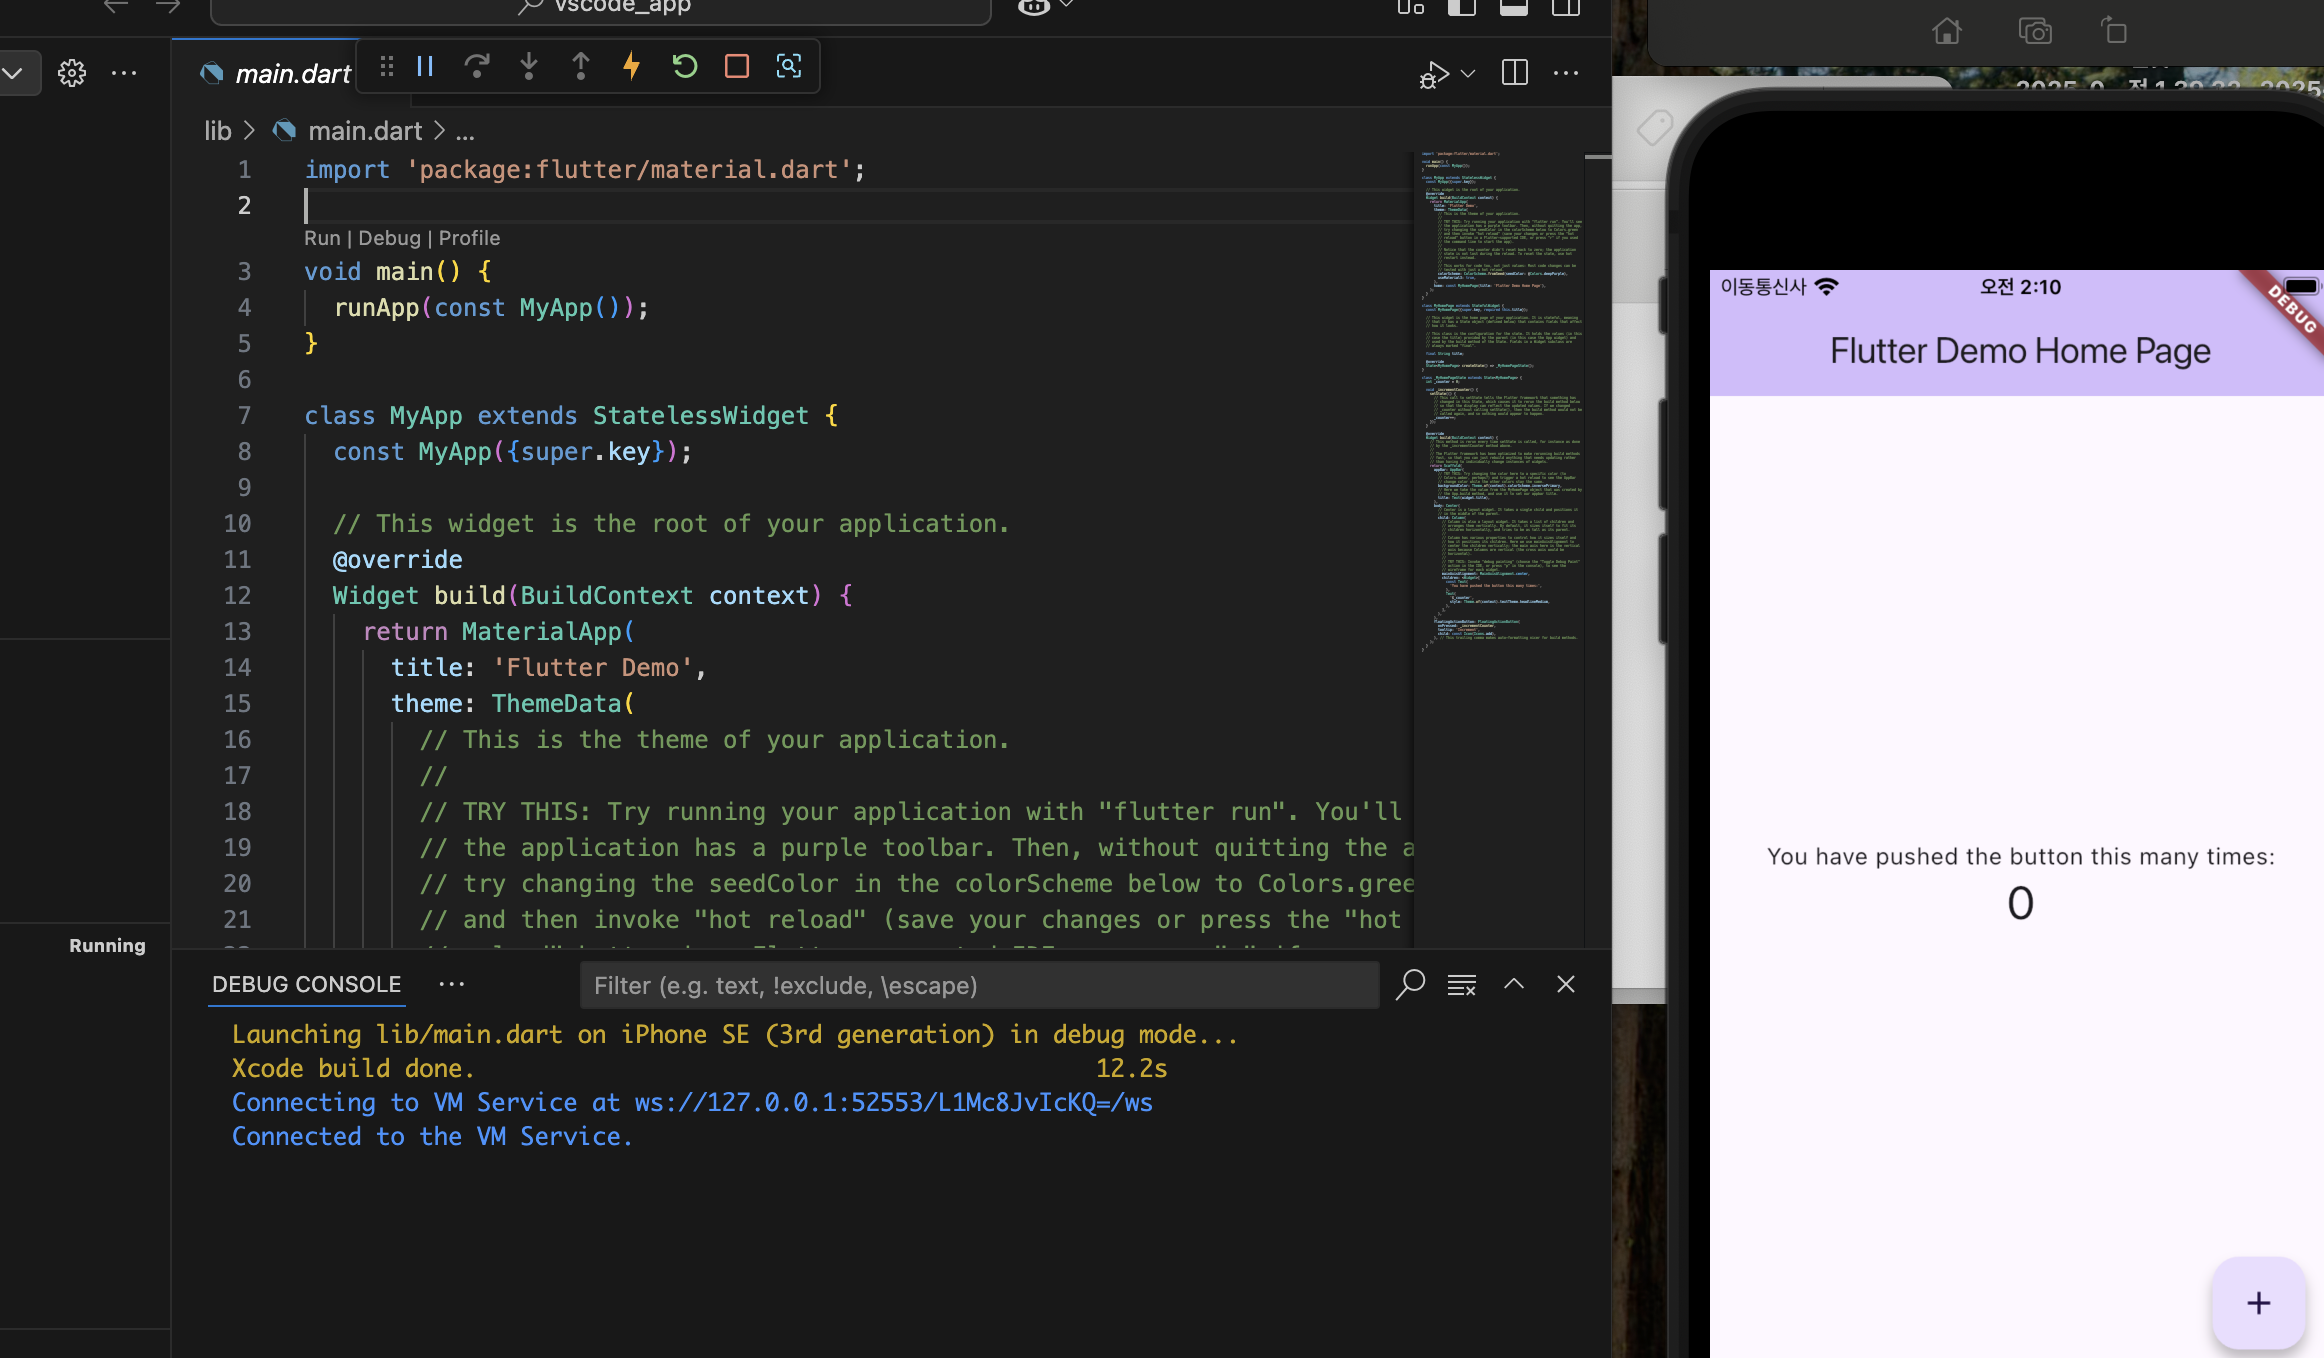Click the 'Xcode build done.' console line

(x=353, y=1068)
